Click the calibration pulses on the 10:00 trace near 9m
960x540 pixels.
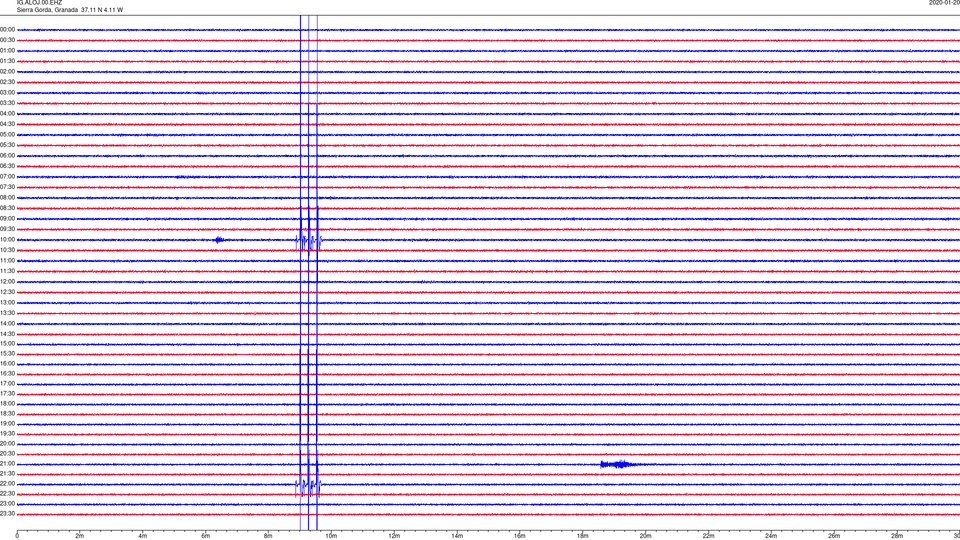pyautogui.click(x=309, y=242)
